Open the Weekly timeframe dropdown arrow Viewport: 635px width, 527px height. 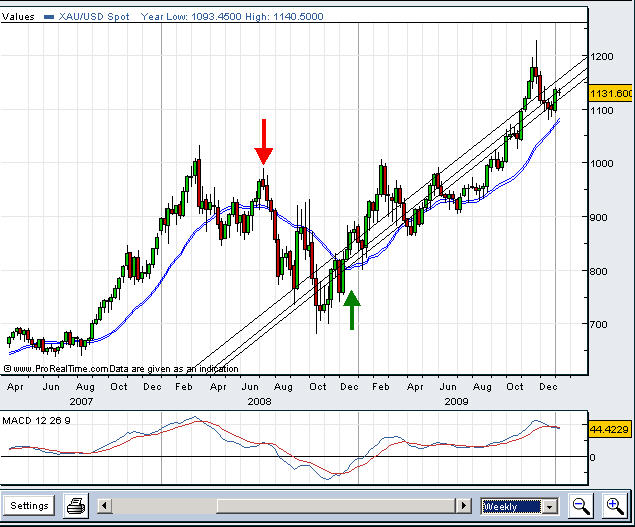550,506
